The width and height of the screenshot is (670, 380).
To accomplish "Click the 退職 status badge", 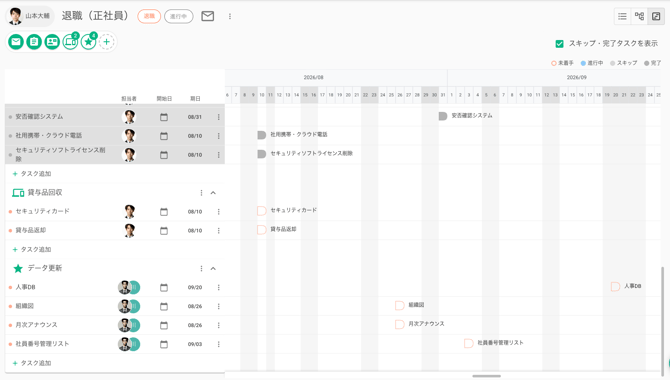I will [x=149, y=16].
